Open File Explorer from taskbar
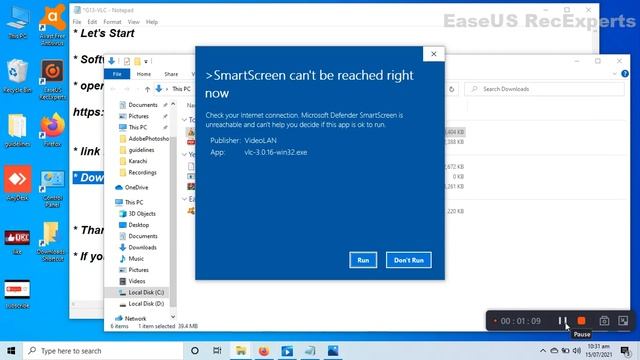640x360 pixels. click(241, 351)
